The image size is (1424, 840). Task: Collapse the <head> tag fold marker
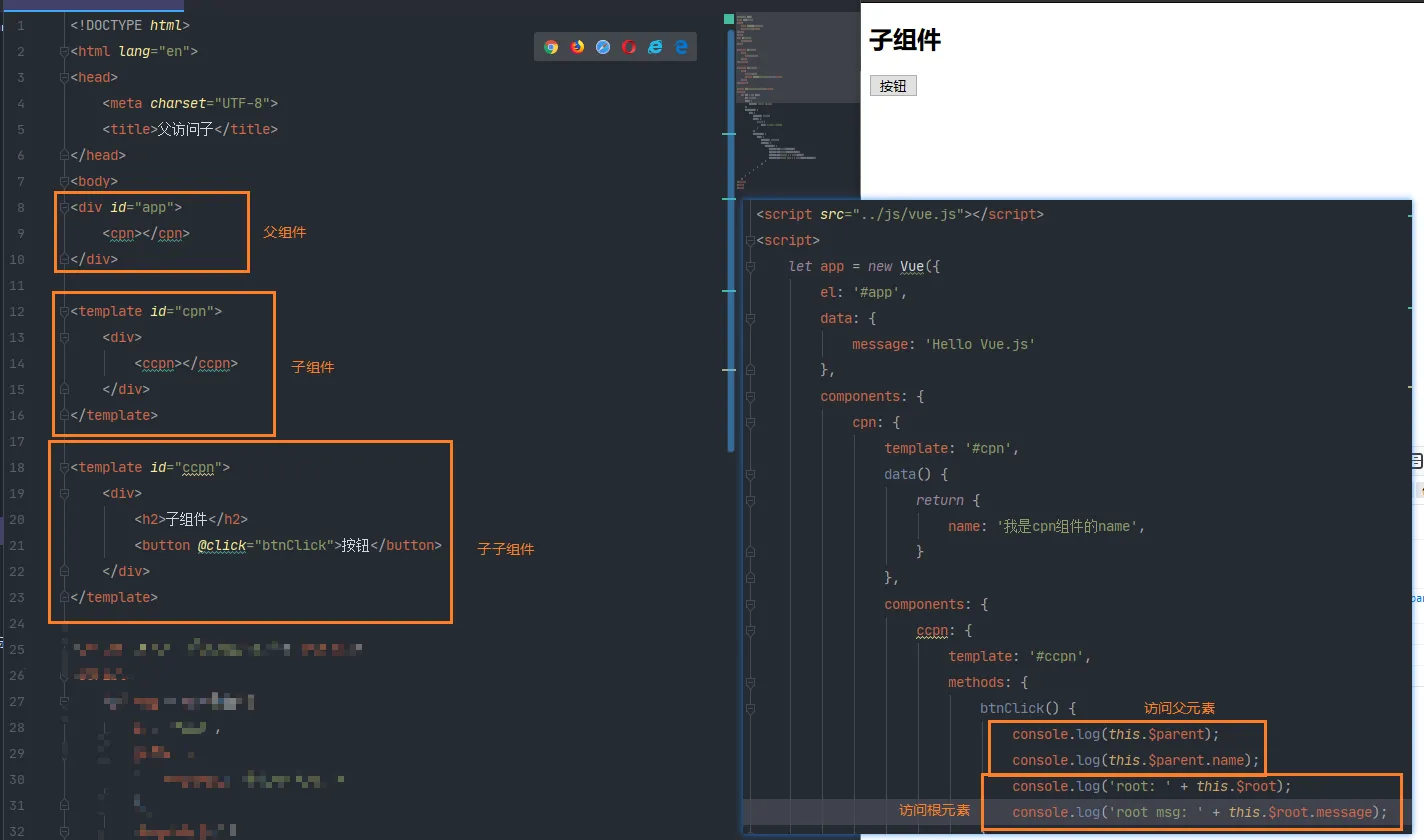[64, 77]
